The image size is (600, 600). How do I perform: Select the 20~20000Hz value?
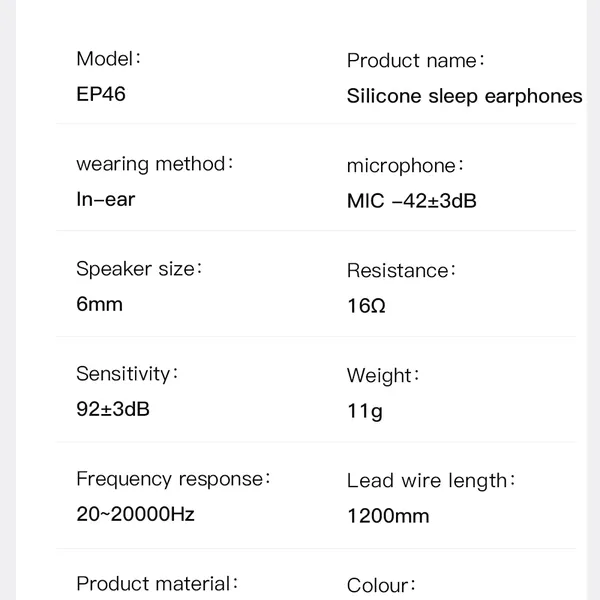point(135,515)
